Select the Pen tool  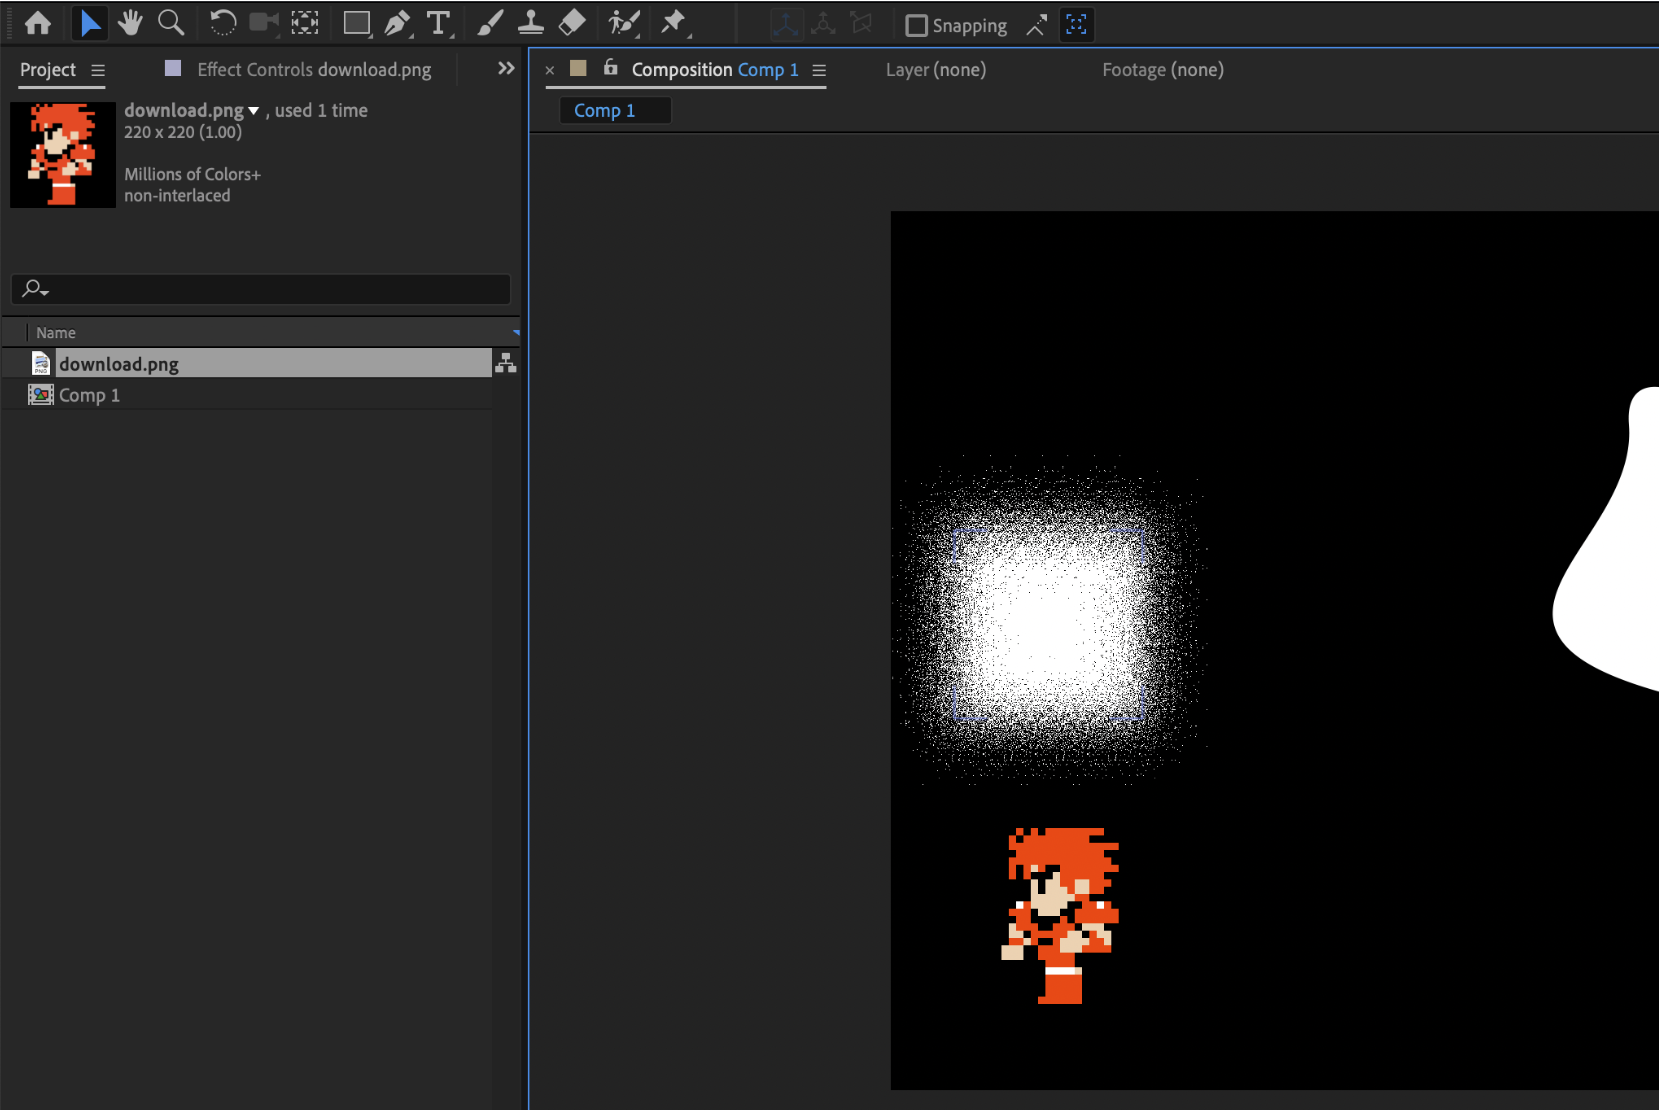(x=398, y=23)
